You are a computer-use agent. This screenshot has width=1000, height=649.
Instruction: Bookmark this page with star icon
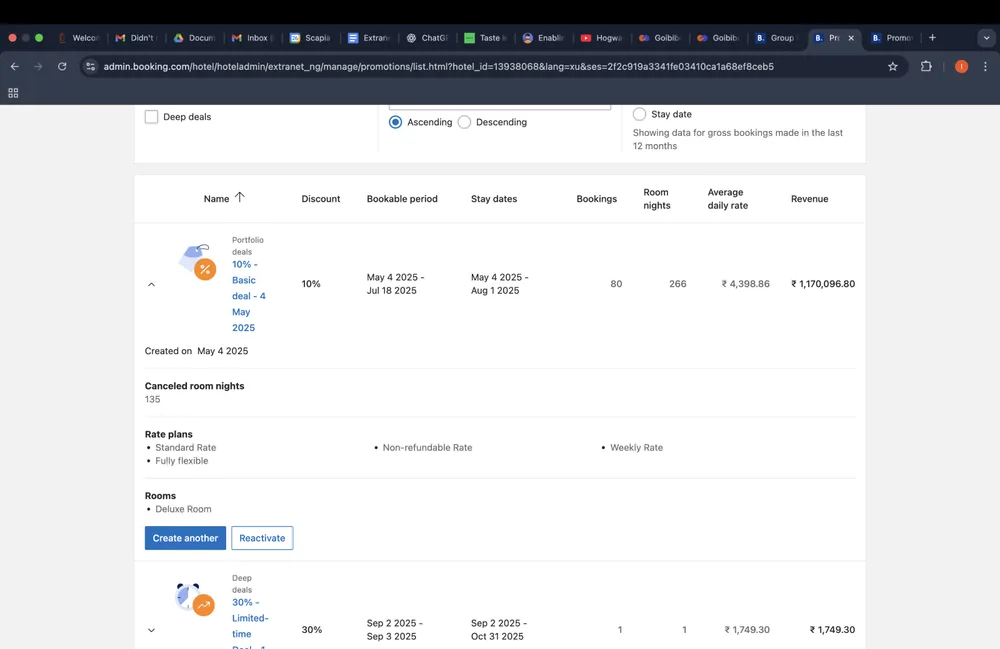pos(893,66)
